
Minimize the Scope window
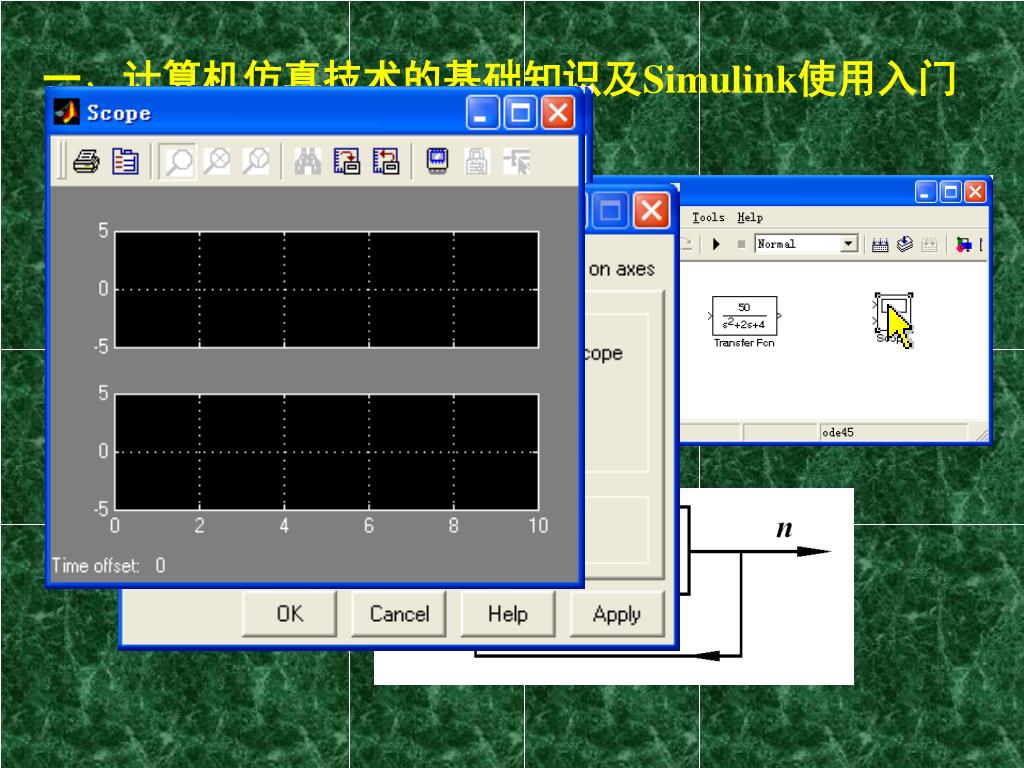(x=483, y=113)
